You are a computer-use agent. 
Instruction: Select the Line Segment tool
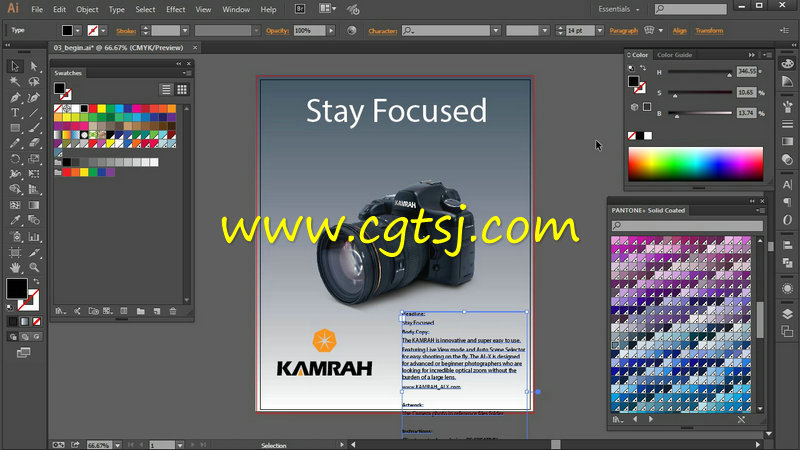pyautogui.click(x=34, y=113)
